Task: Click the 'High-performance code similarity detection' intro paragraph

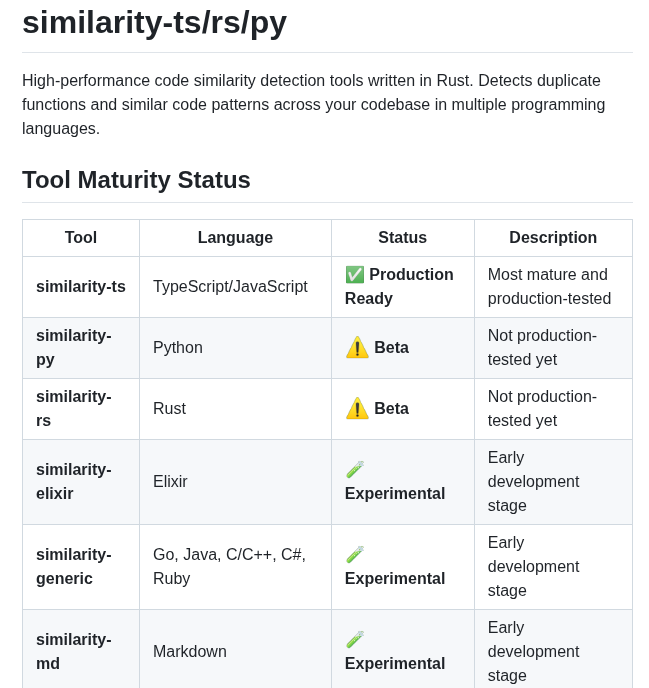Action: [x=314, y=104]
